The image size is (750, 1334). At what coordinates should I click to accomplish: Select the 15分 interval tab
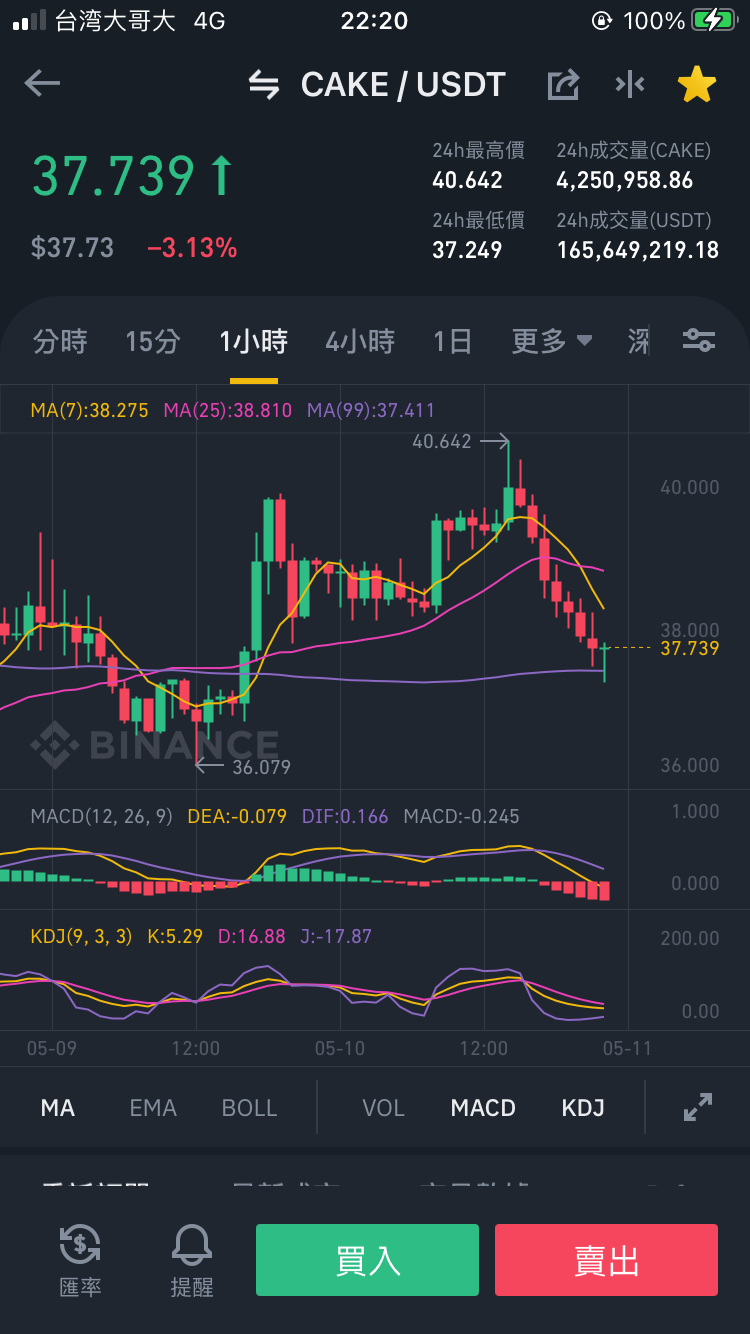coord(153,342)
